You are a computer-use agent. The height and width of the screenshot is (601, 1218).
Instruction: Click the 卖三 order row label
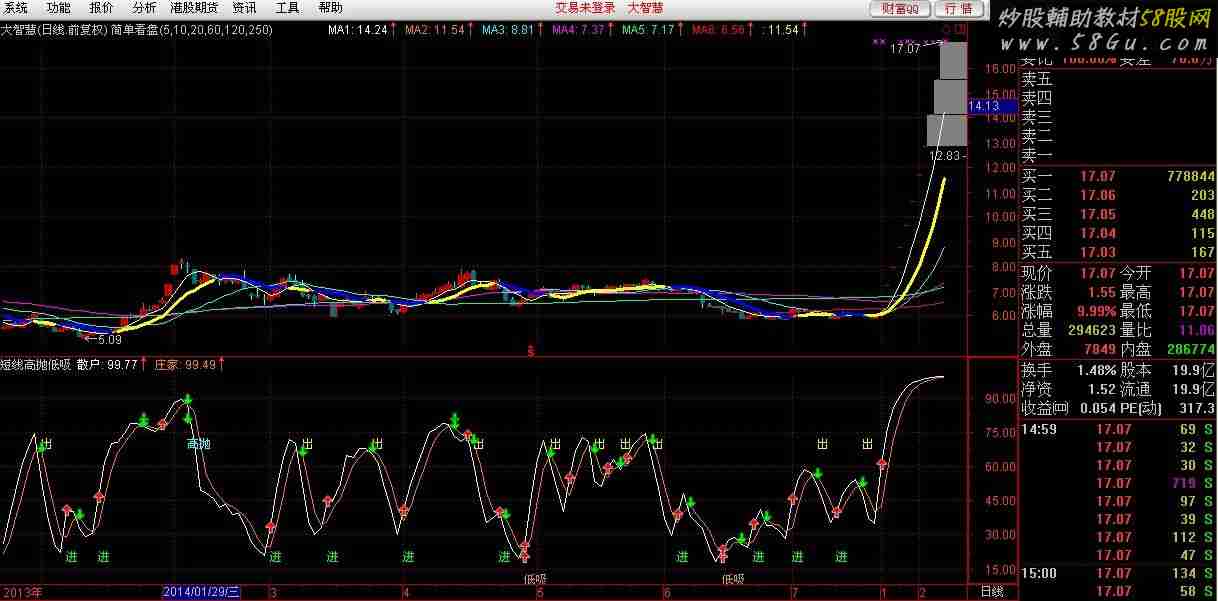tap(1037, 117)
